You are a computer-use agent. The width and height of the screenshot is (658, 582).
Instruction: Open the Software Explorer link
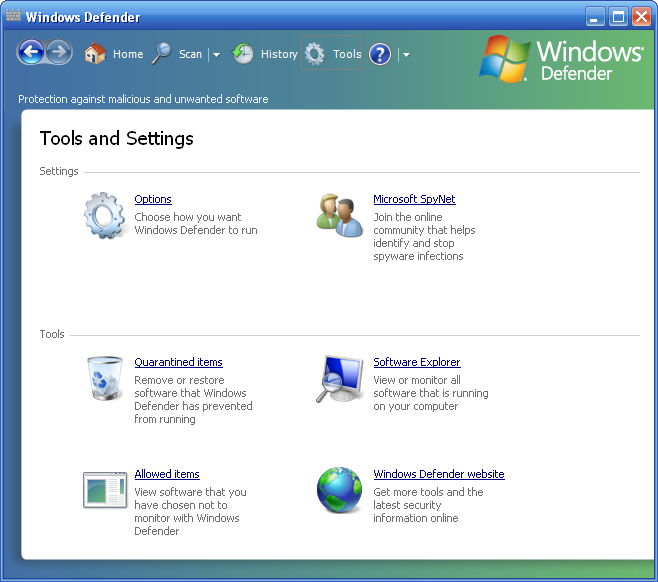click(x=417, y=362)
